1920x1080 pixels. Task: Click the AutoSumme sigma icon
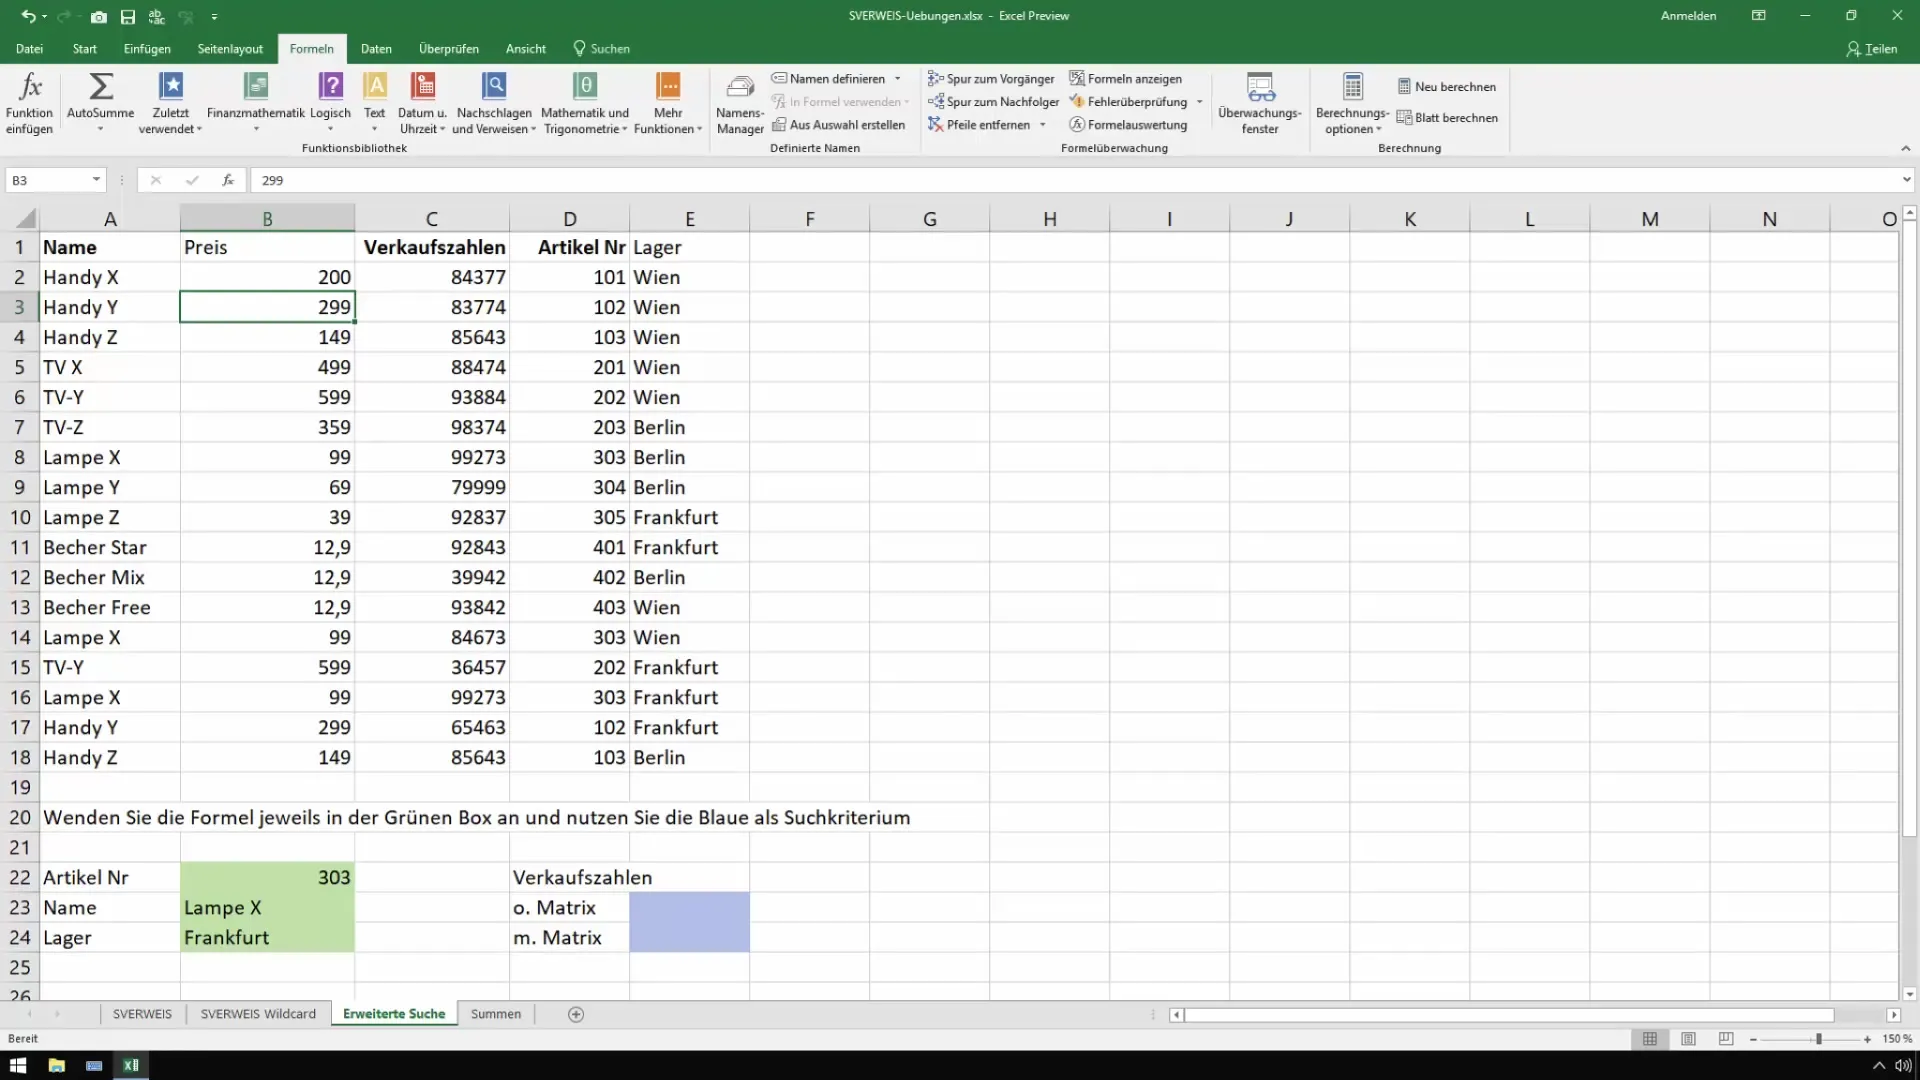click(x=101, y=87)
